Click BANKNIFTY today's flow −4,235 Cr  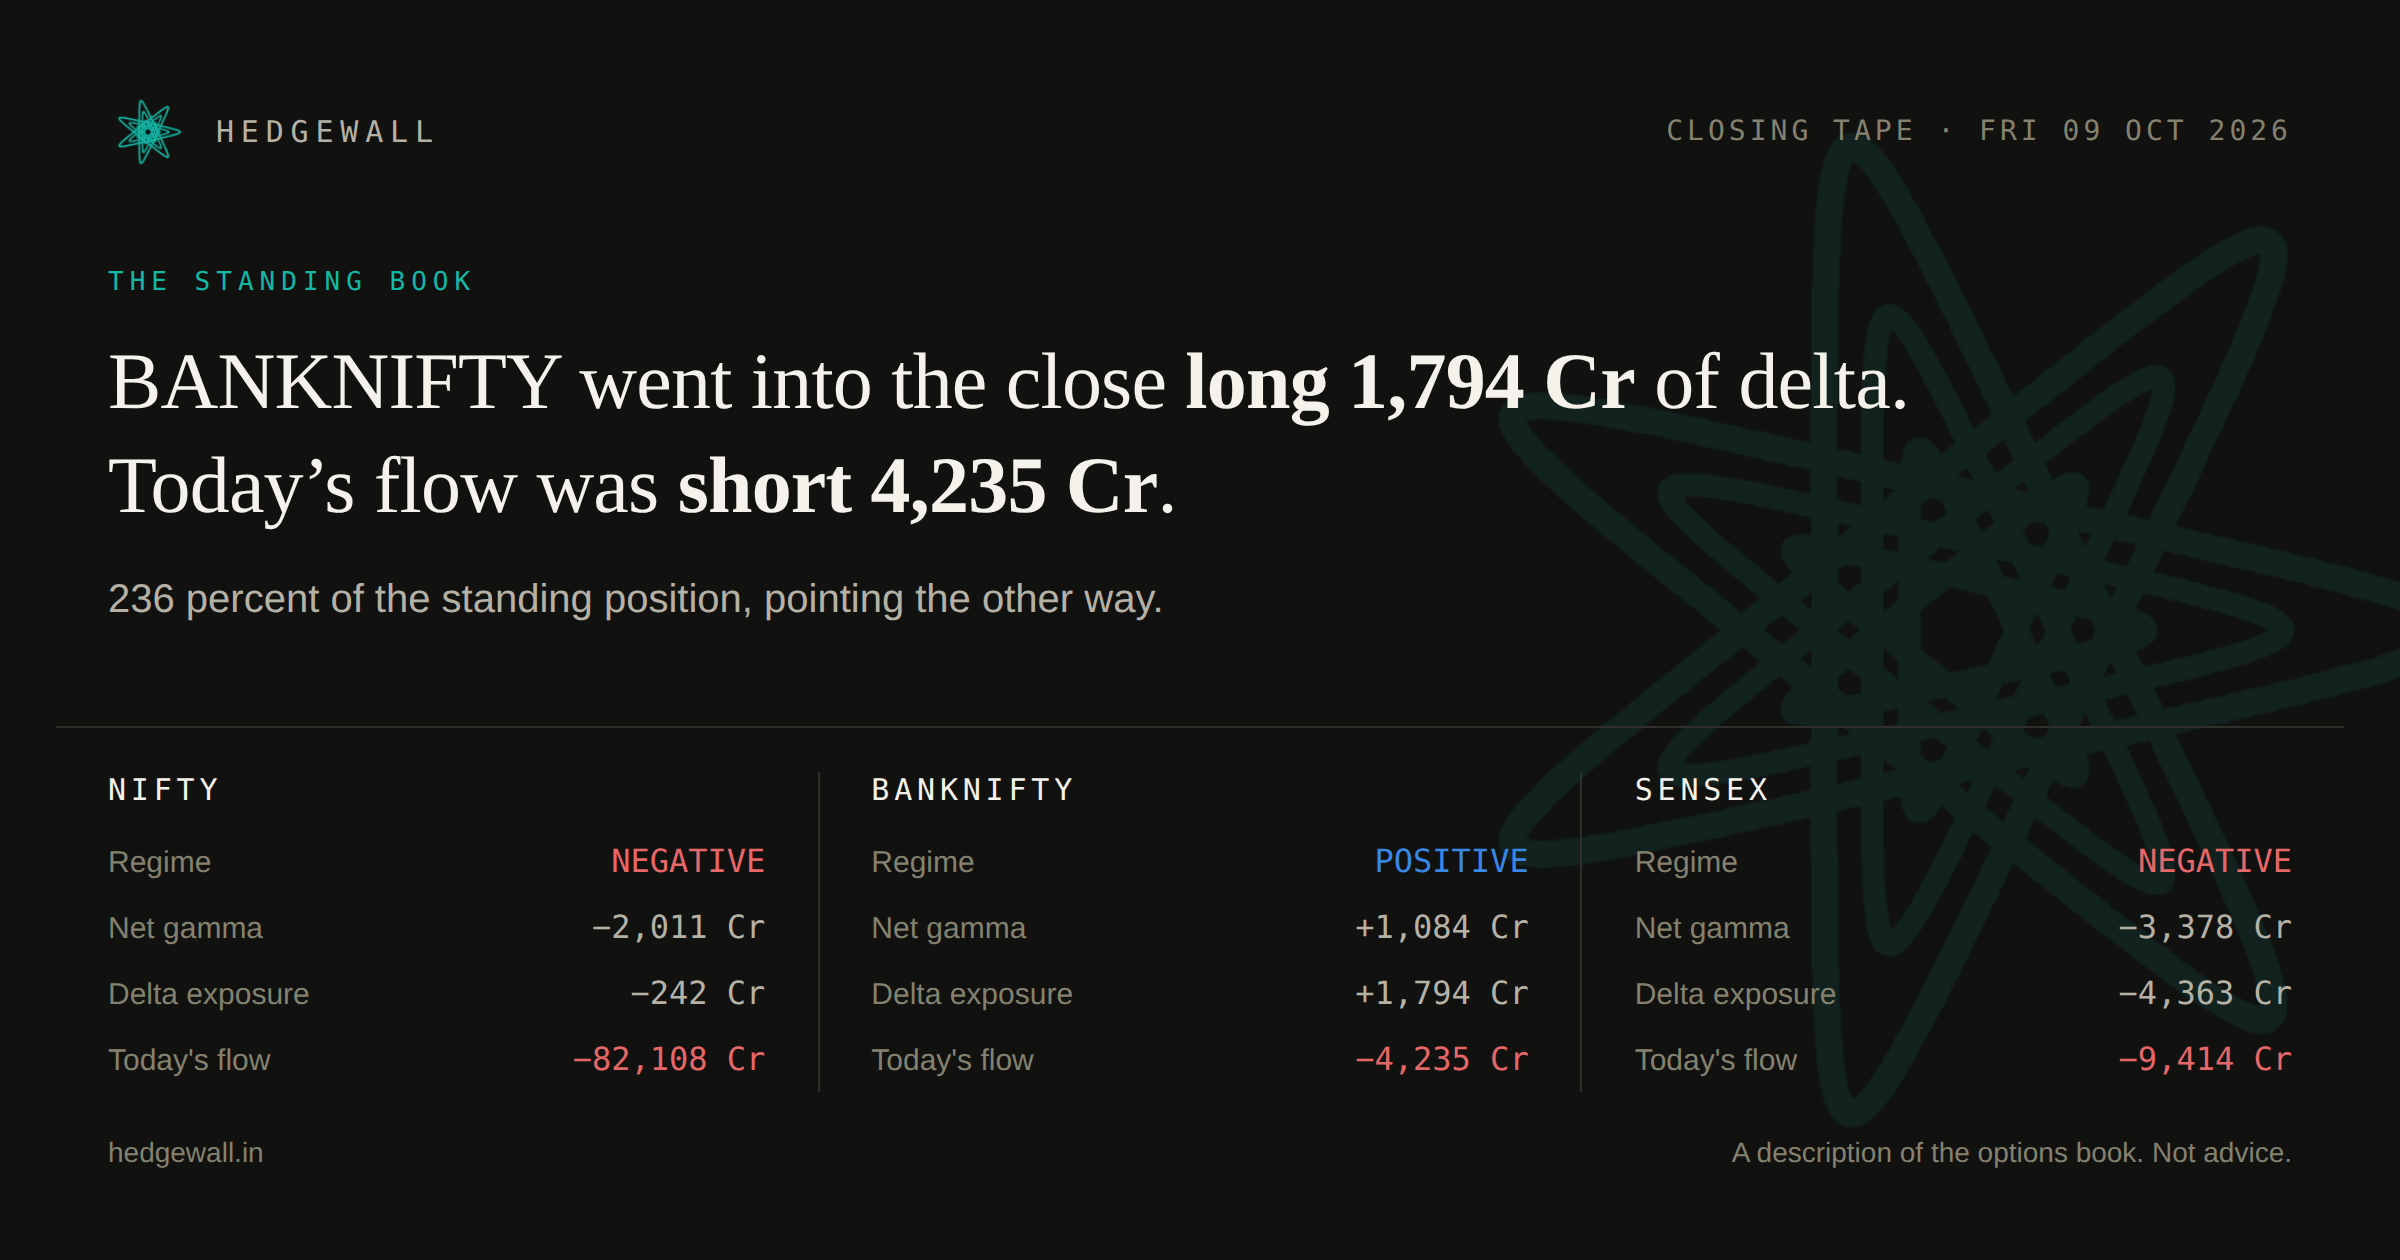(x=1441, y=1059)
